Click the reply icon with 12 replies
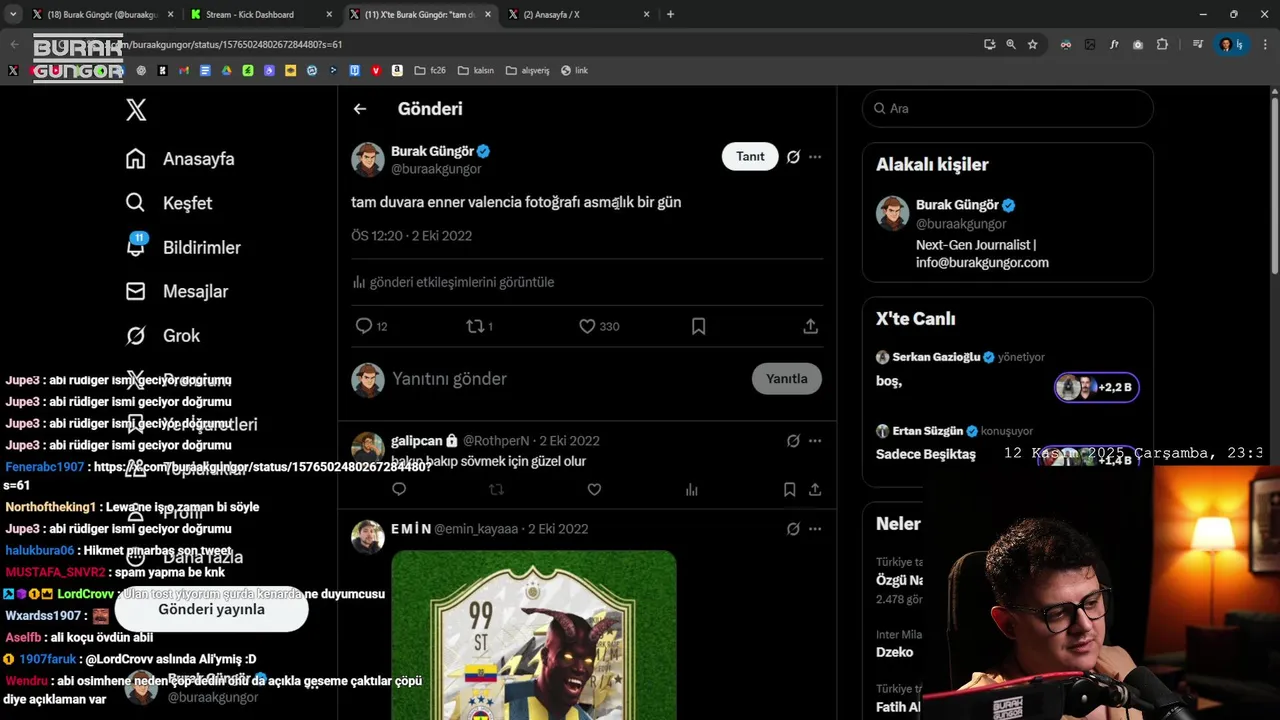Viewport: 1280px width, 720px height. [364, 326]
